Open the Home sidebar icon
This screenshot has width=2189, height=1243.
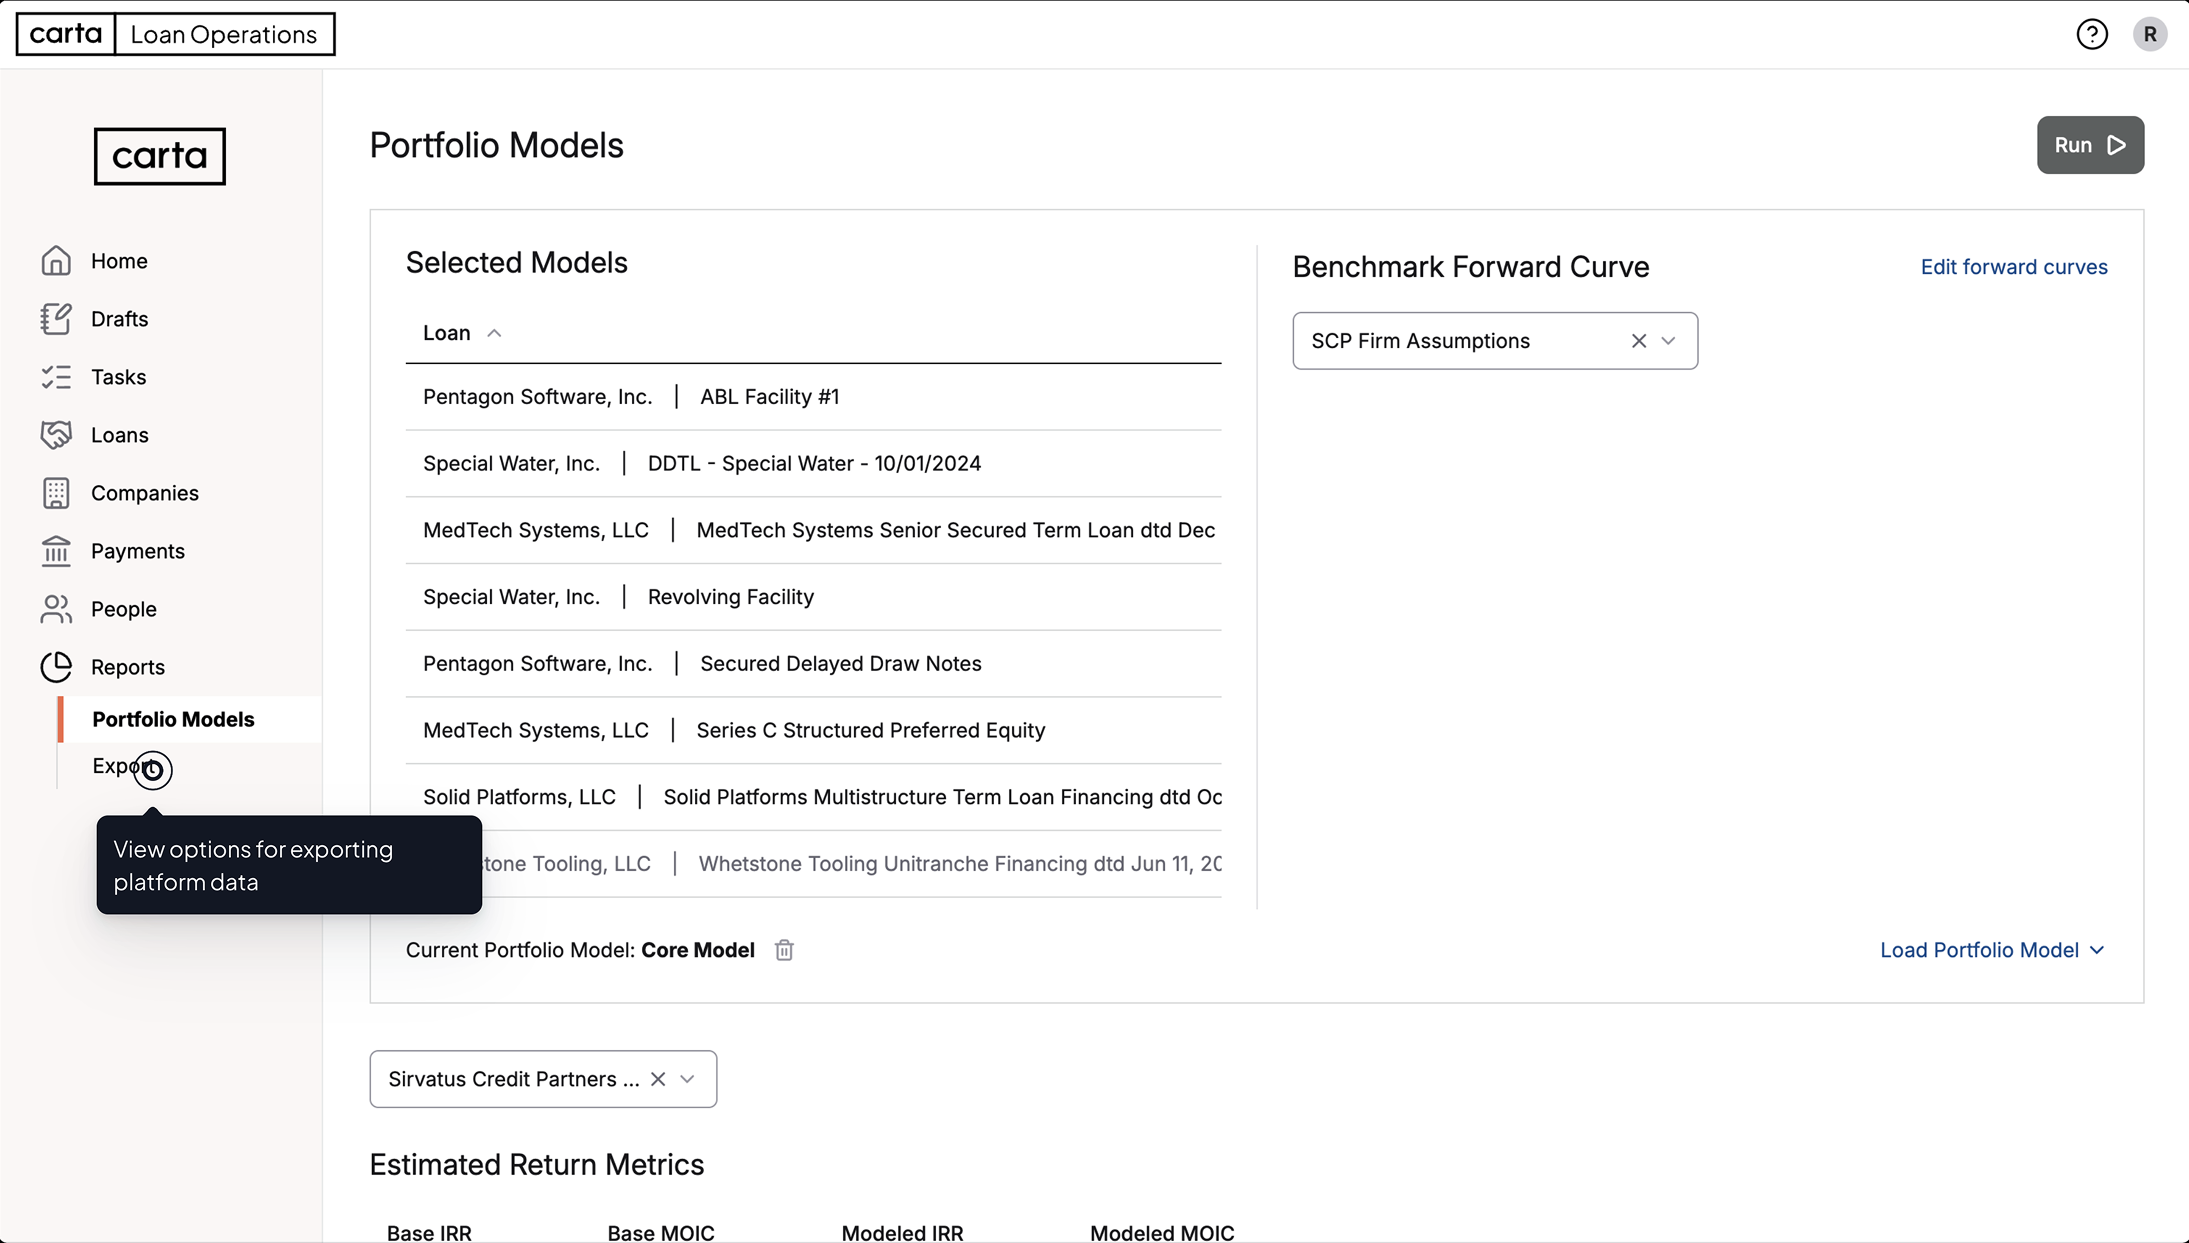[x=57, y=260]
